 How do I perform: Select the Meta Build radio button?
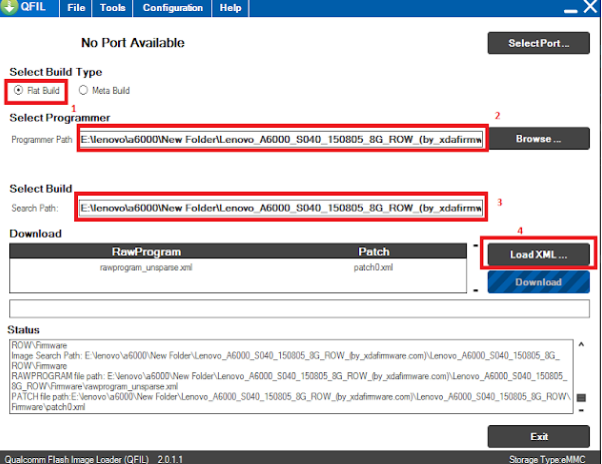click(x=104, y=91)
